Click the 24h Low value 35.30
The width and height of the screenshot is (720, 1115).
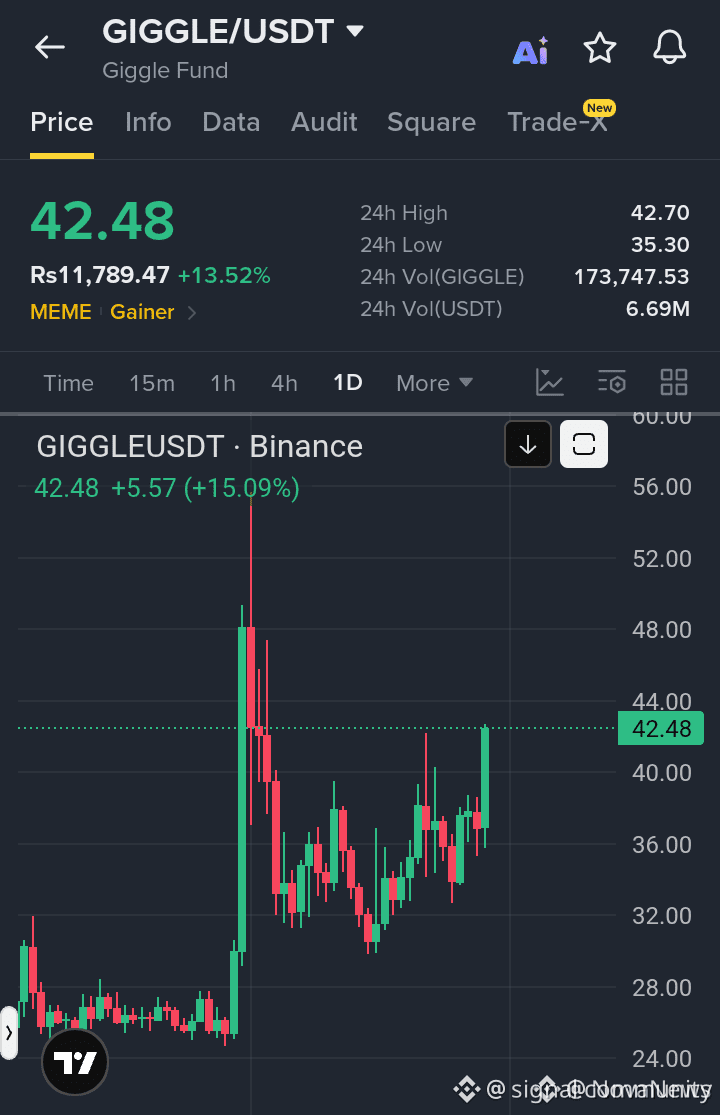coord(660,245)
